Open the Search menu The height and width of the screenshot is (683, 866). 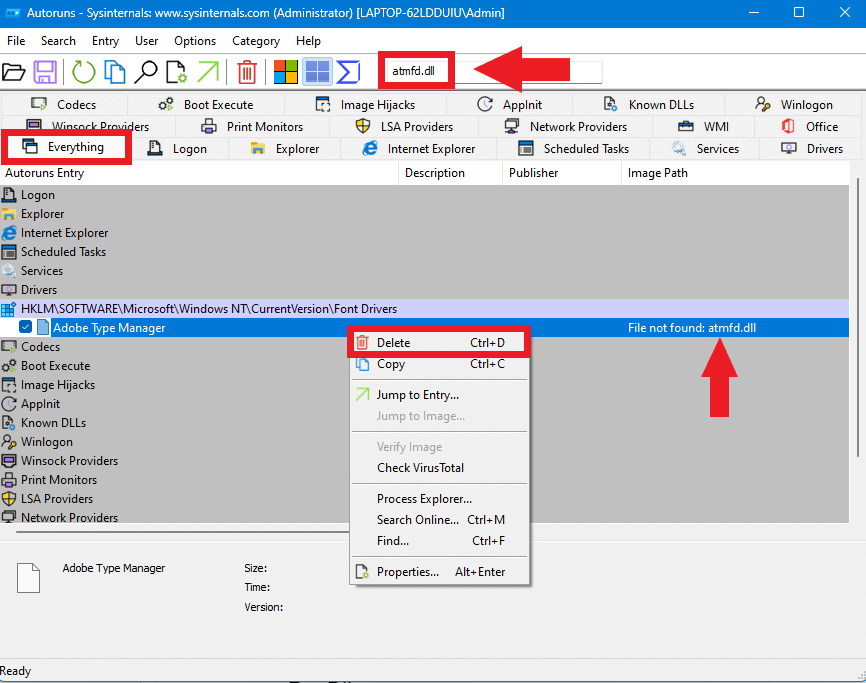point(58,41)
